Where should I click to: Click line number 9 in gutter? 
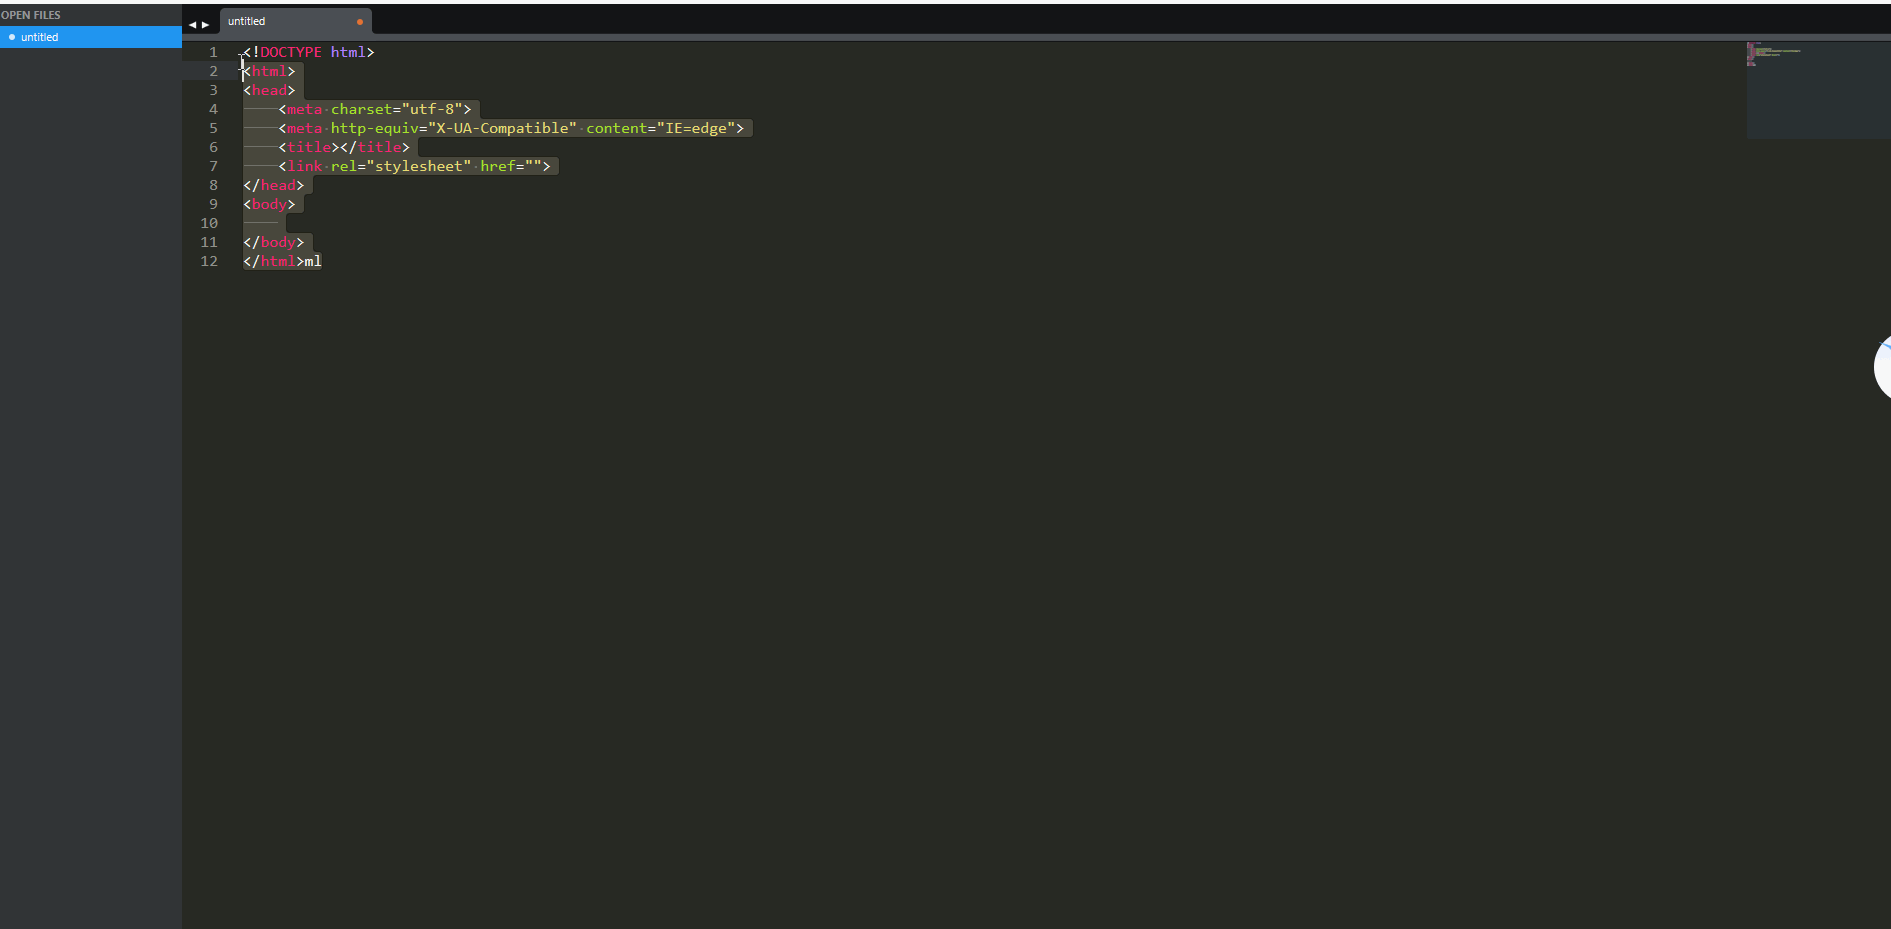[213, 204]
